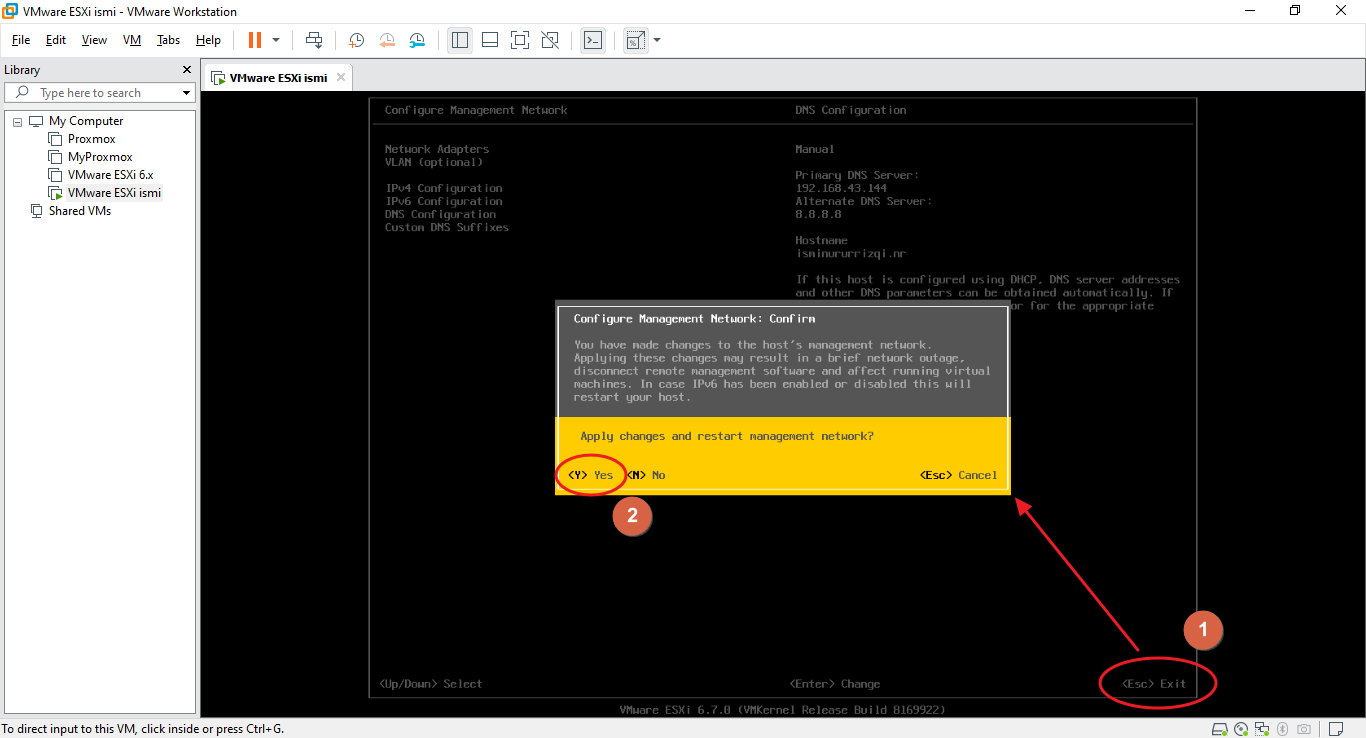Select VLAN (optional) menu entry

click(x=434, y=162)
